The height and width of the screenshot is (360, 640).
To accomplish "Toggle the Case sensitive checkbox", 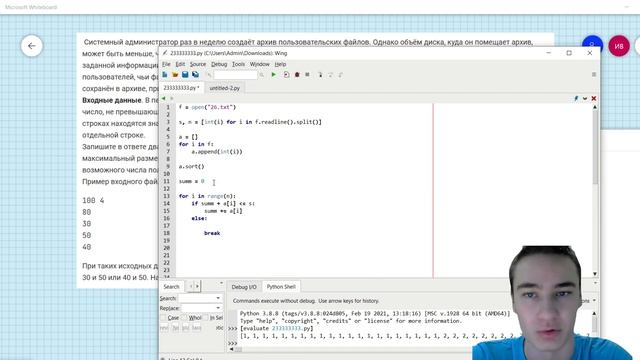I will pyautogui.click(x=164, y=318).
